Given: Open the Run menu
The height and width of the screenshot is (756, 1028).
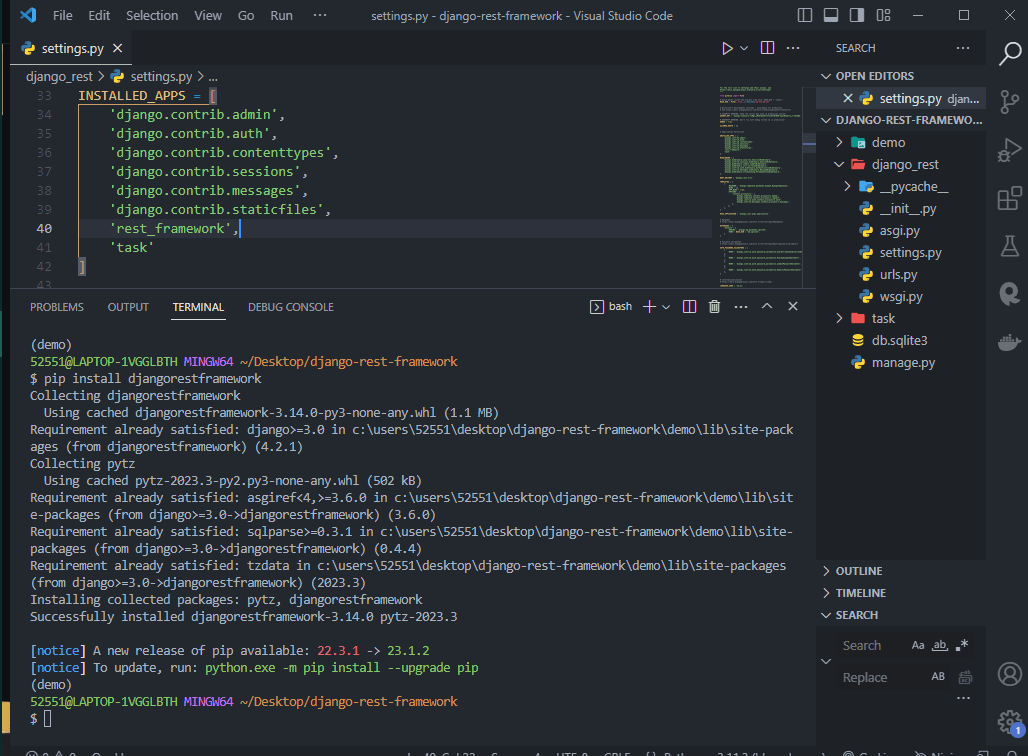Looking at the screenshot, I should (x=281, y=15).
